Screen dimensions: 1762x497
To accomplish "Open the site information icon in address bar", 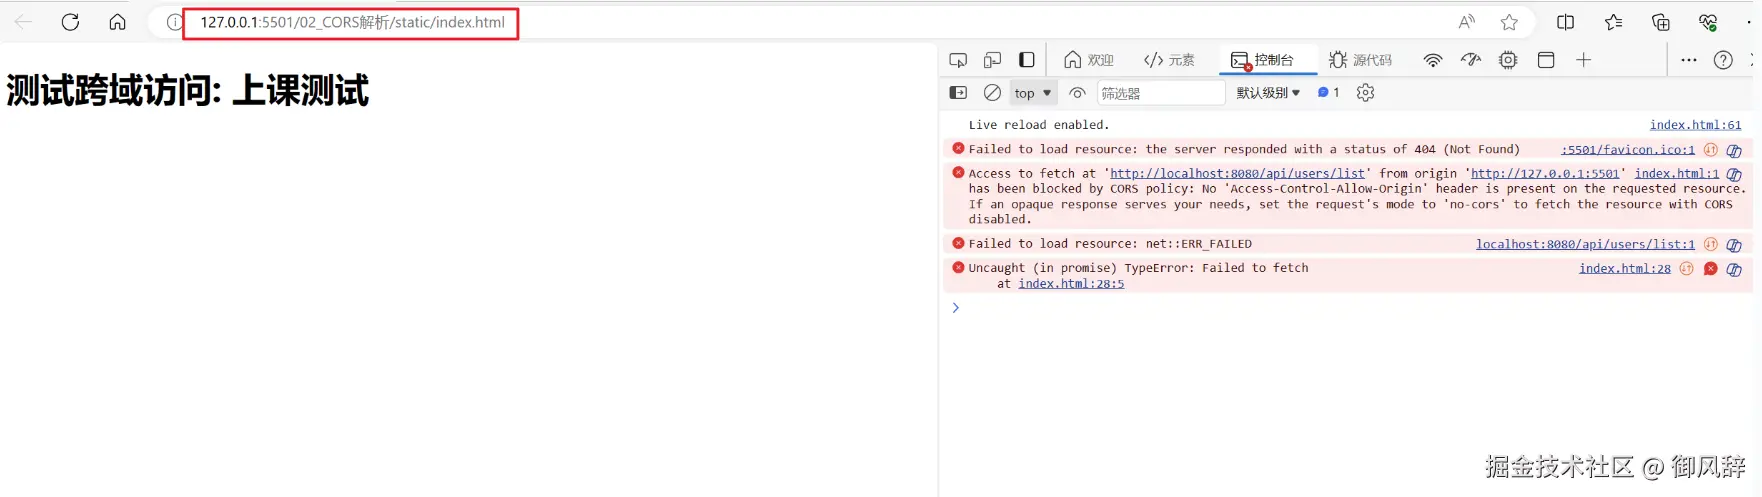I will (174, 22).
